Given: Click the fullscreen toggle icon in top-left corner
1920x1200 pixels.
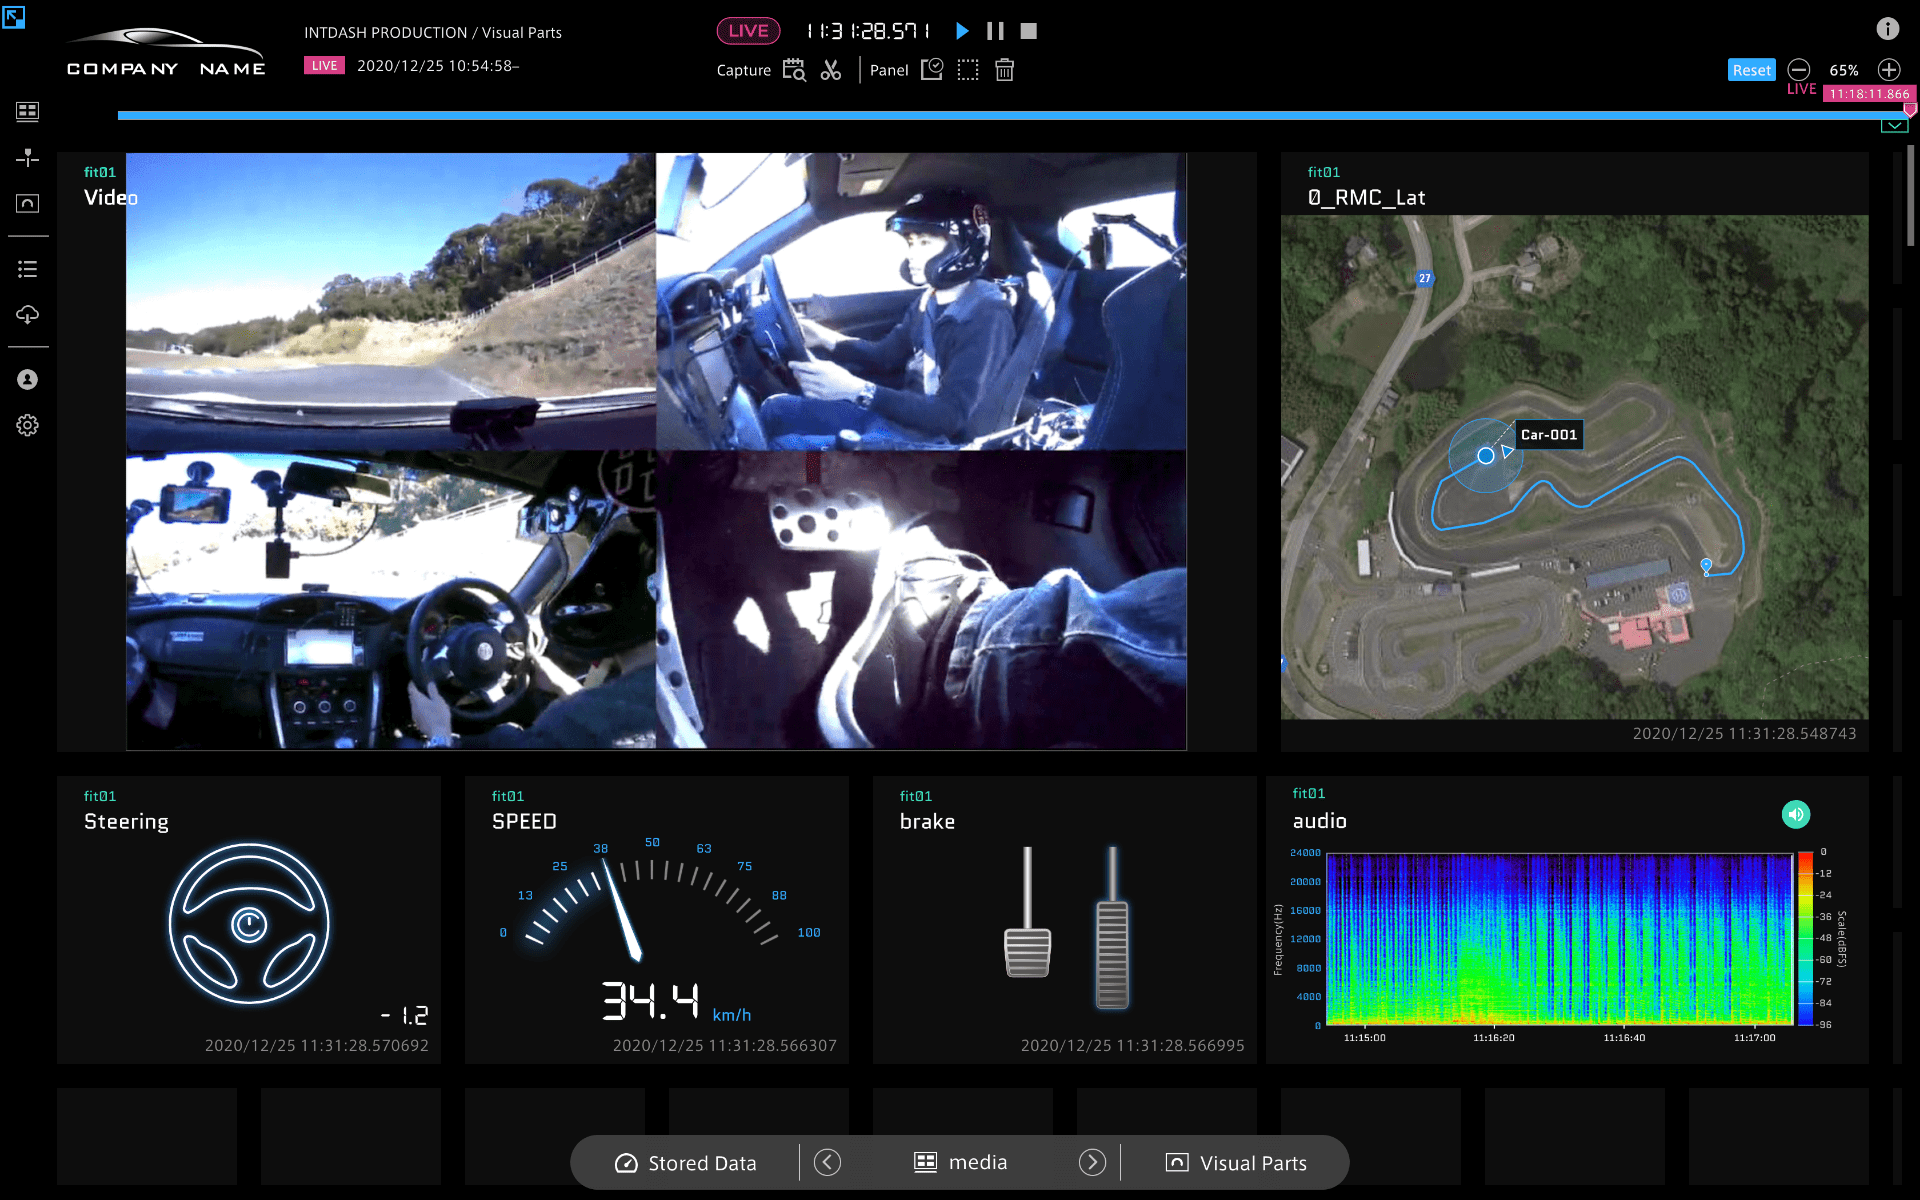Looking at the screenshot, I should 14,17.
